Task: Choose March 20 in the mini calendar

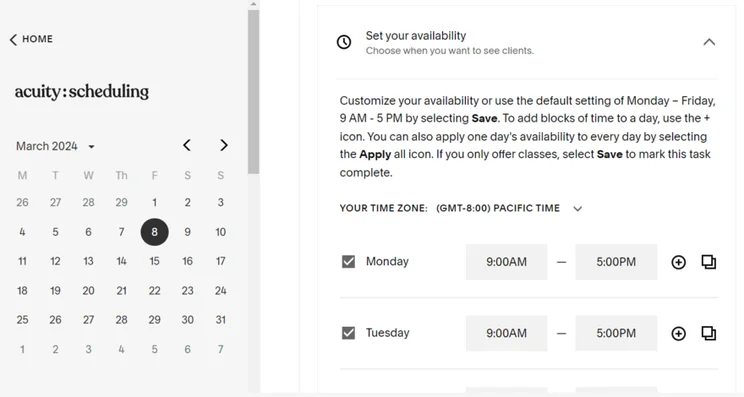Action: pos(88,291)
